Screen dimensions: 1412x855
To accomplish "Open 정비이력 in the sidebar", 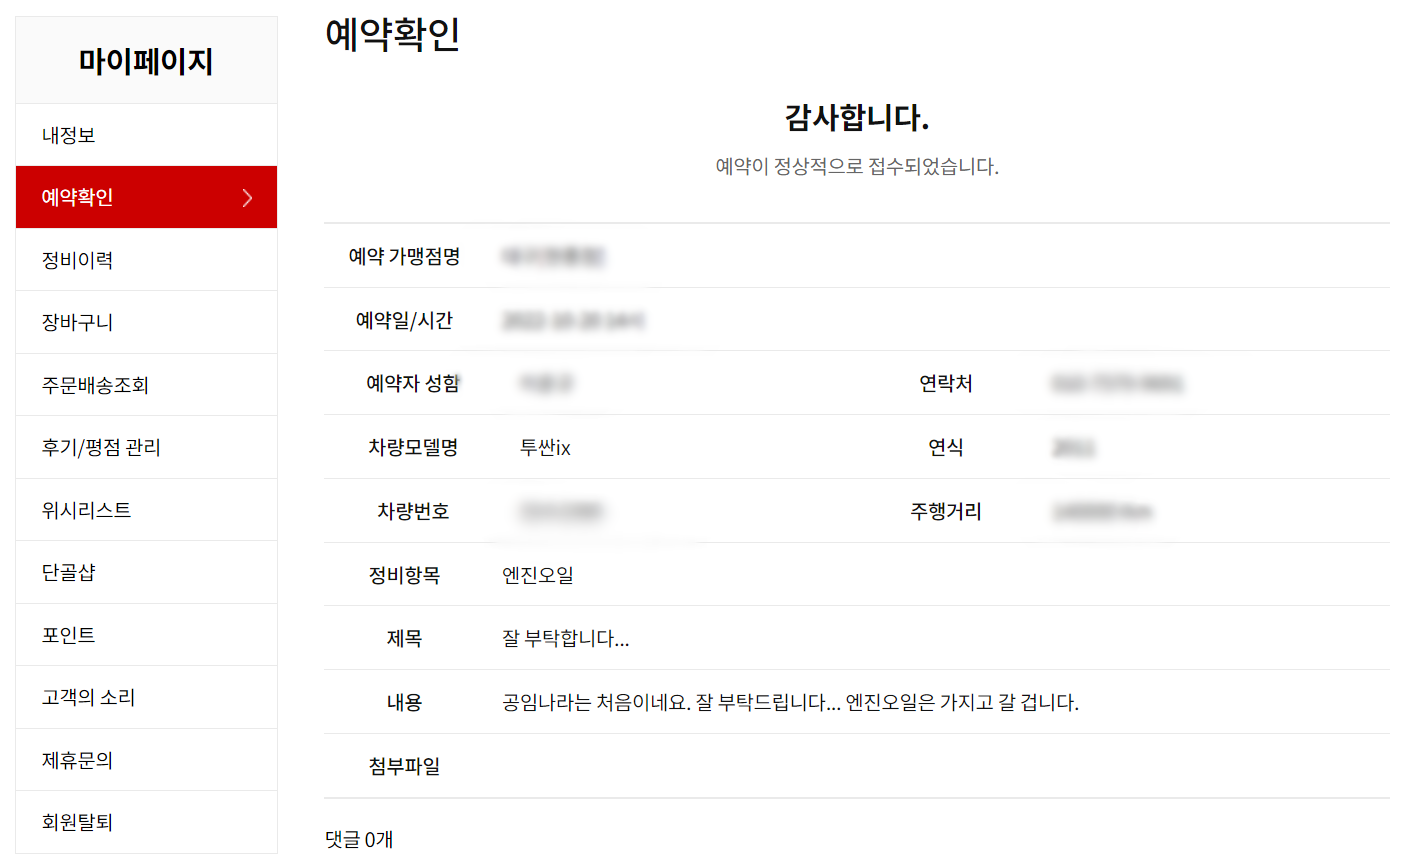I will tap(146, 260).
